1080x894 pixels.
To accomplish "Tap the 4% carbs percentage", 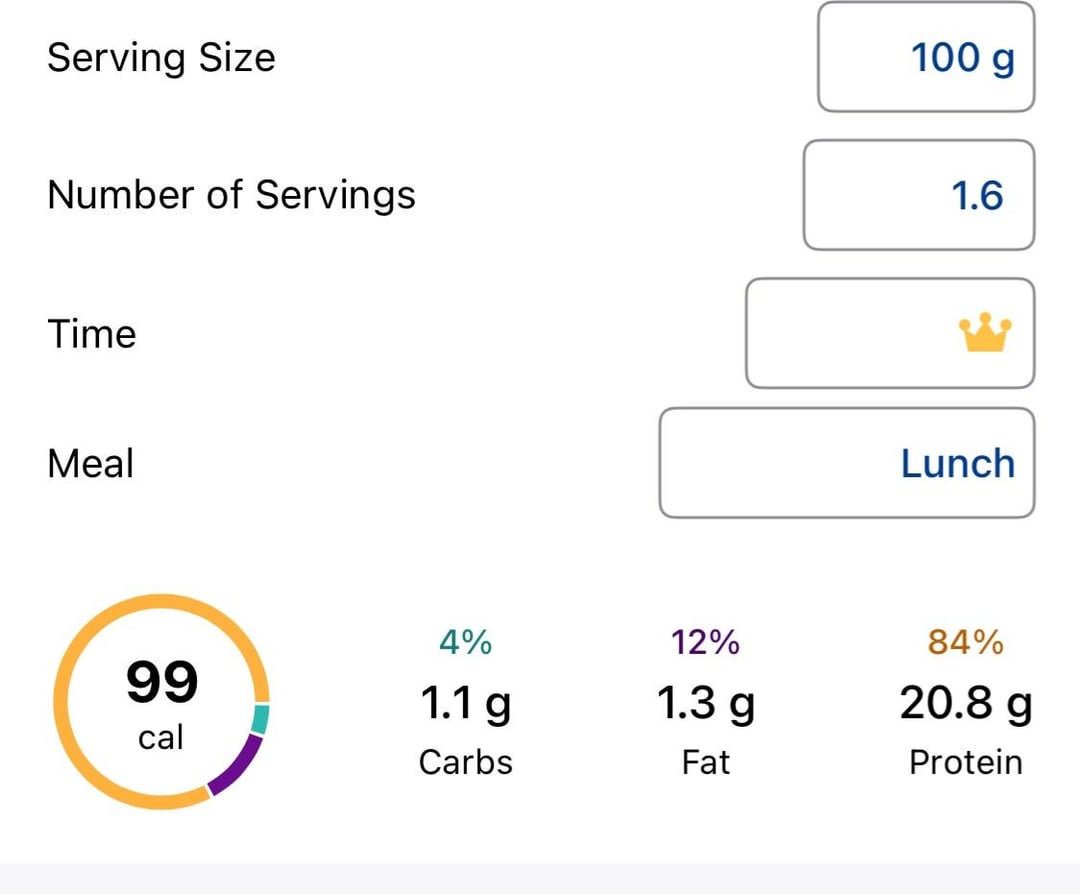I will [466, 642].
